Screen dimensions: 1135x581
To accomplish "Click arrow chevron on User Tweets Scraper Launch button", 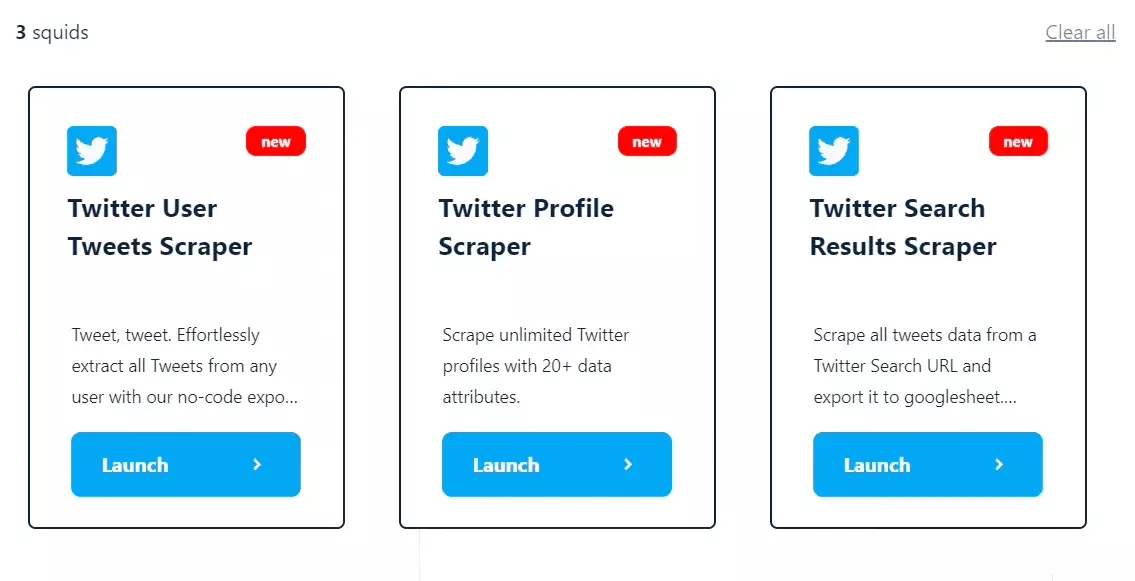I will point(257,464).
